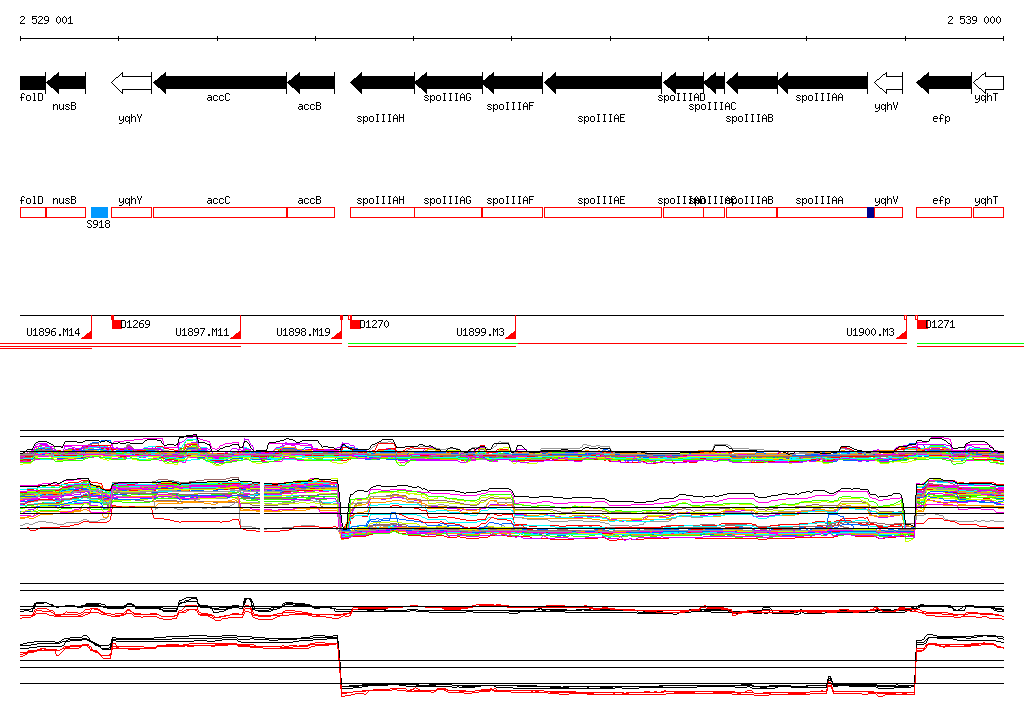The width and height of the screenshot is (1024, 714).
Task: Select the U1898.M19 marker label
Action: click(x=303, y=333)
